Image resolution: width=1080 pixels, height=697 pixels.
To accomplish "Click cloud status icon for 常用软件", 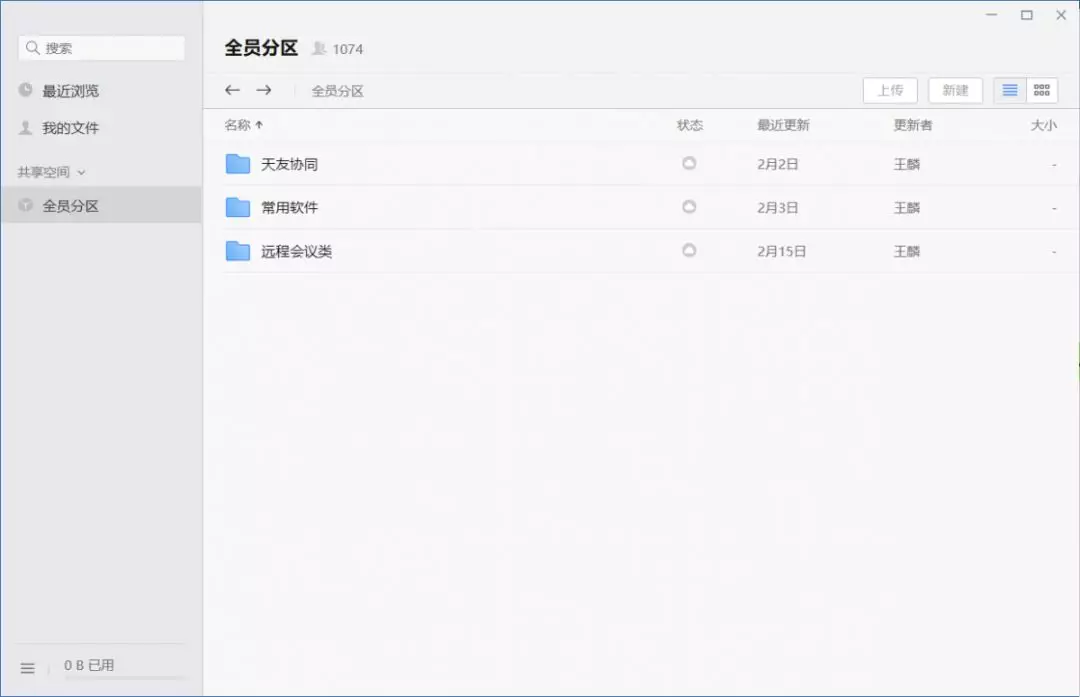I will [689, 207].
